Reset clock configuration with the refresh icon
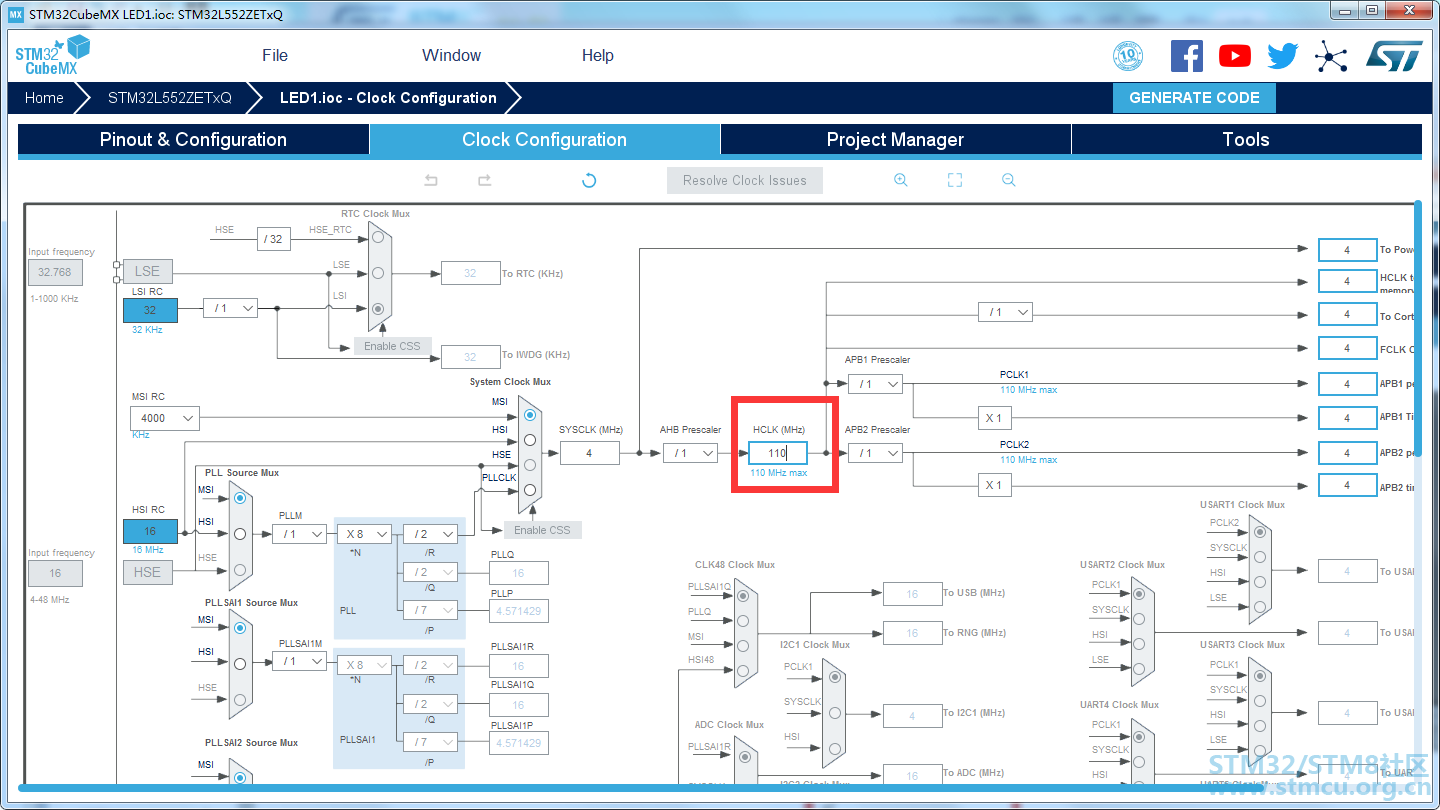Screen dimensions: 1440x810 tap(589, 180)
